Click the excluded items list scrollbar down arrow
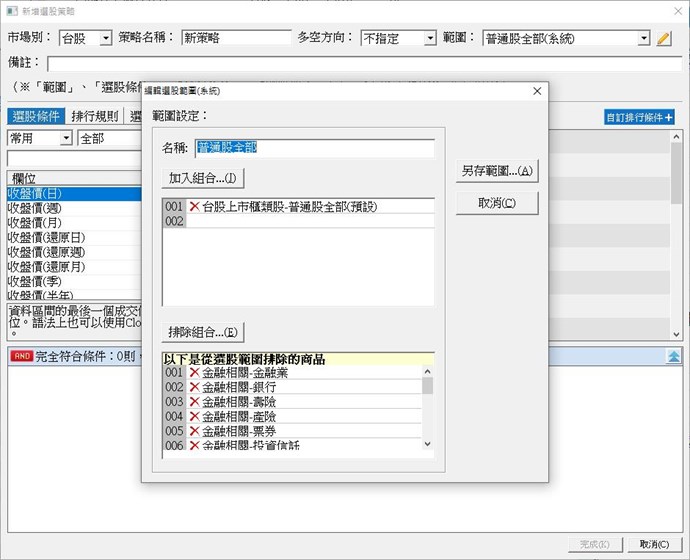The image size is (690, 560). coord(428,444)
